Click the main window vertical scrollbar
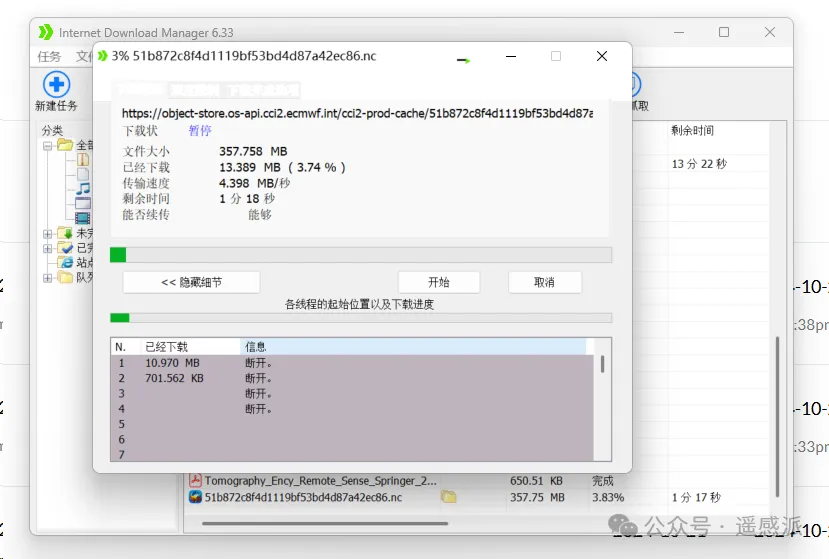829x559 pixels. tap(777, 417)
